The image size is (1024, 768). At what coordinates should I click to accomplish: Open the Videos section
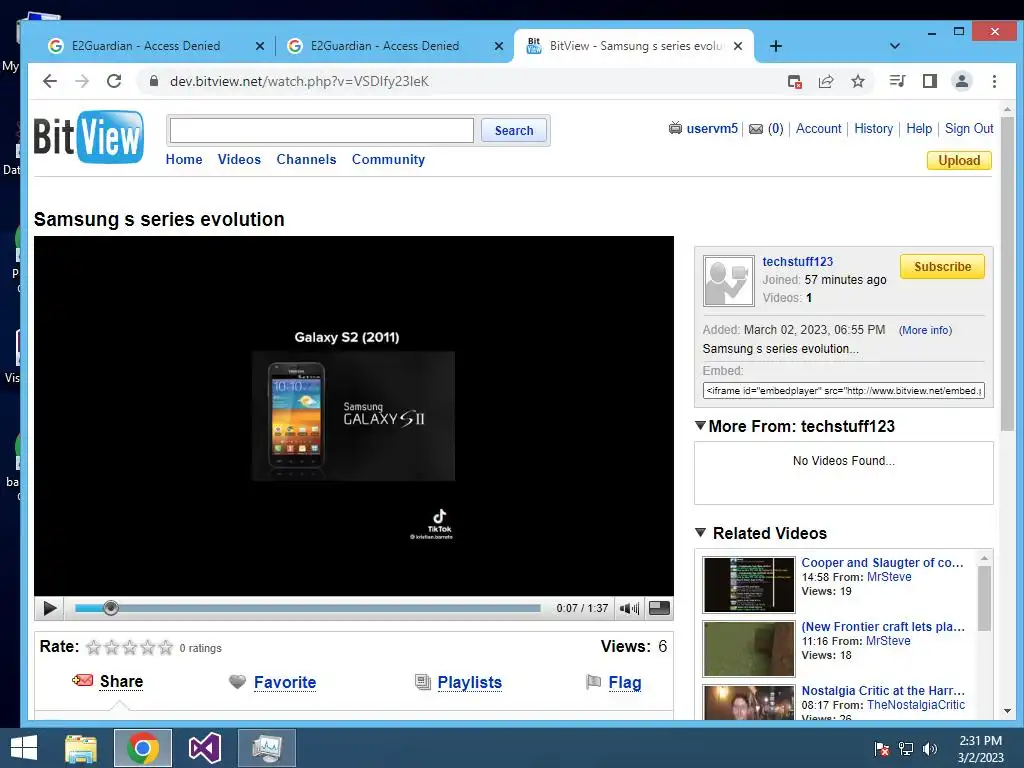pyautogui.click(x=239, y=159)
